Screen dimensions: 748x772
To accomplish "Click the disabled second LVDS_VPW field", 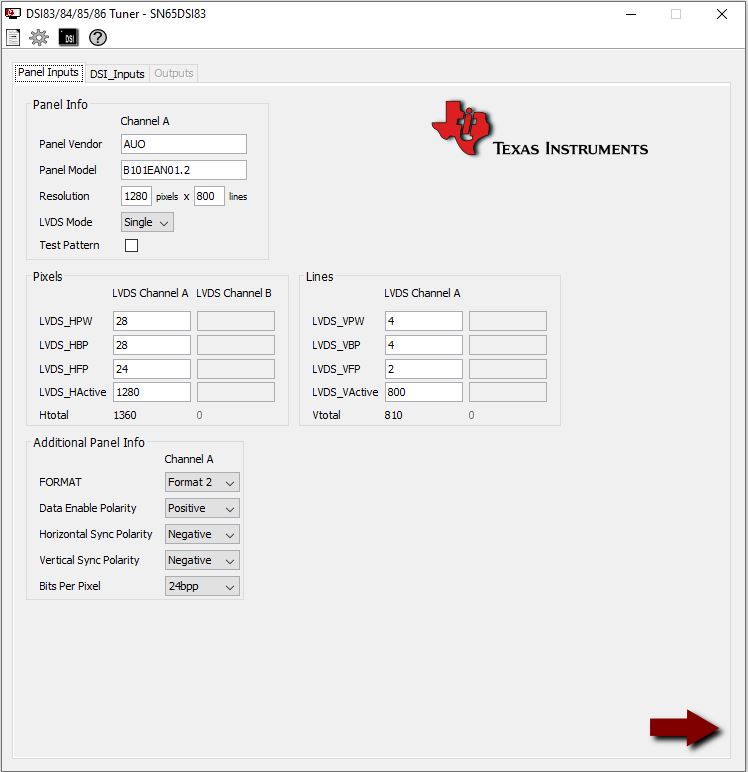I will click(508, 321).
